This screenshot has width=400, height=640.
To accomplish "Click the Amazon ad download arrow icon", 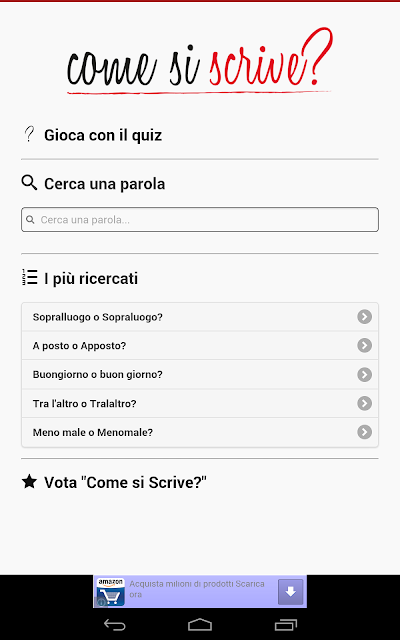I will [291, 591].
